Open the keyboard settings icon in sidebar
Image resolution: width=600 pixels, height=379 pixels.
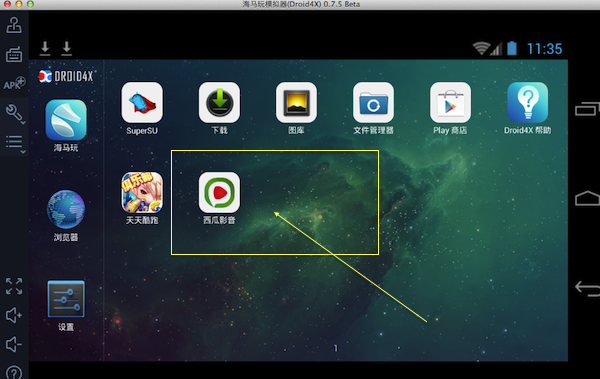[x=14, y=54]
